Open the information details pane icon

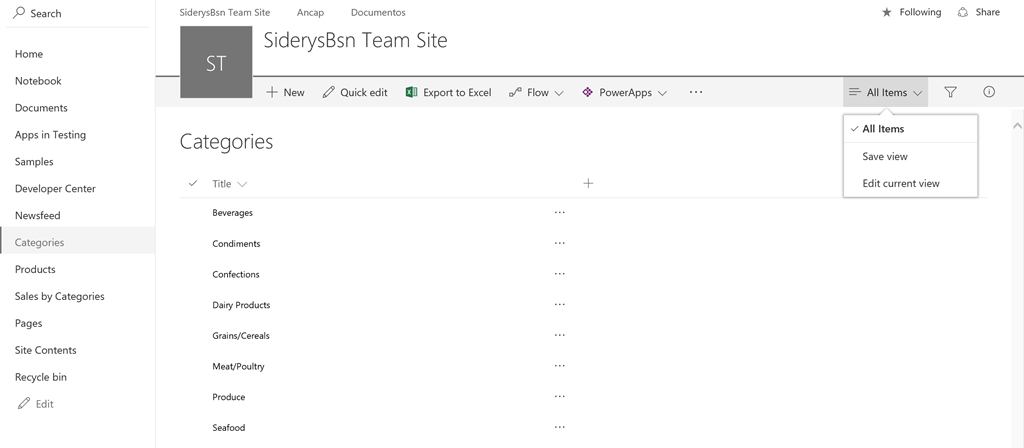coord(989,92)
